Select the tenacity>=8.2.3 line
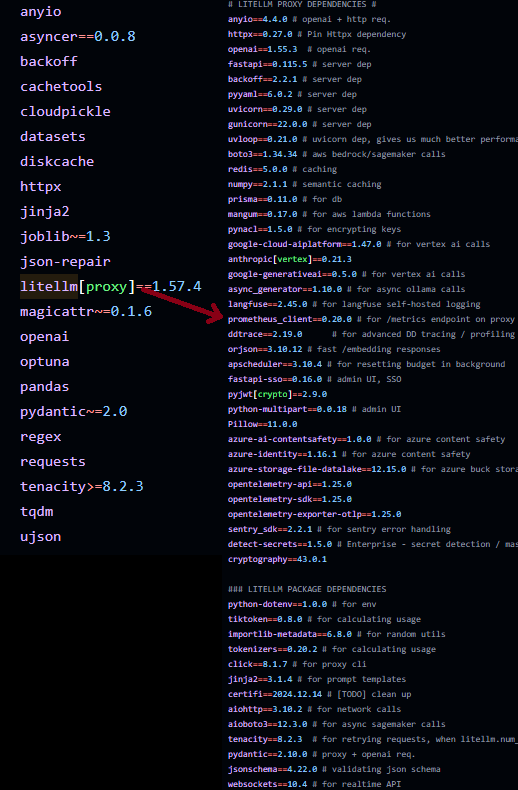518x790 pixels. click(x=82, y=487)
